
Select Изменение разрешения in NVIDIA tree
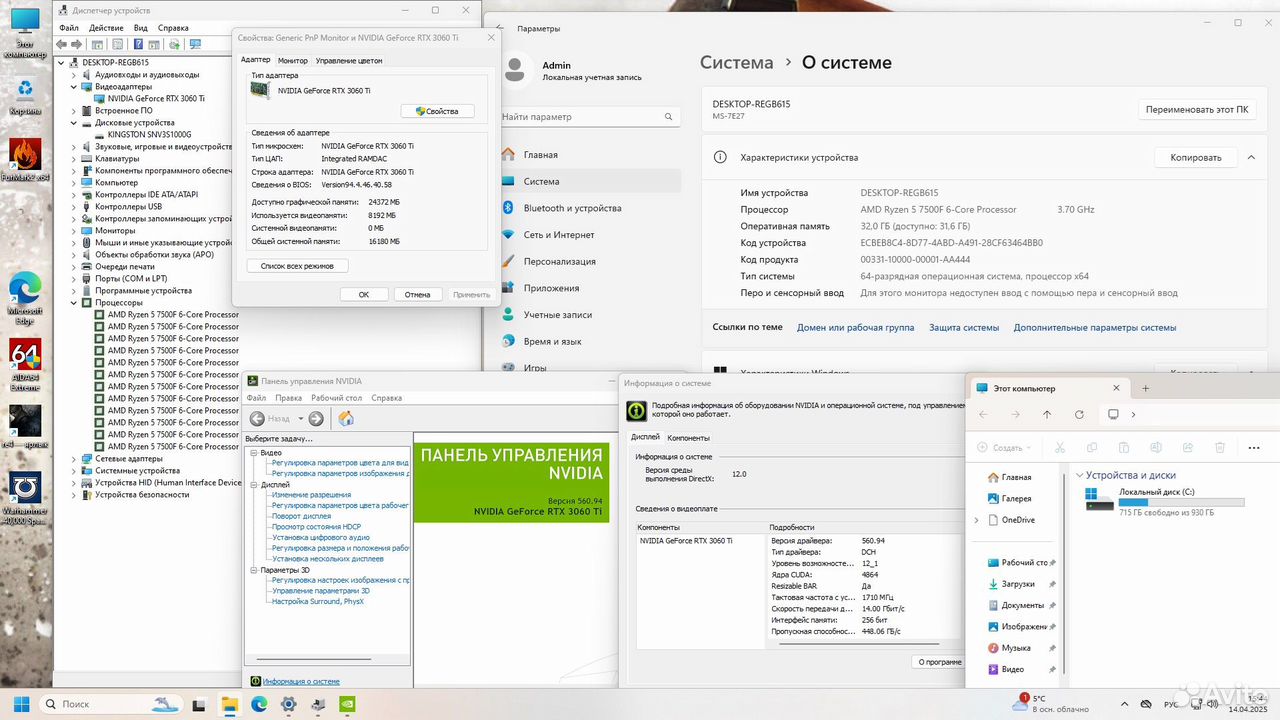pyautogui.click(x=311, y=495)
